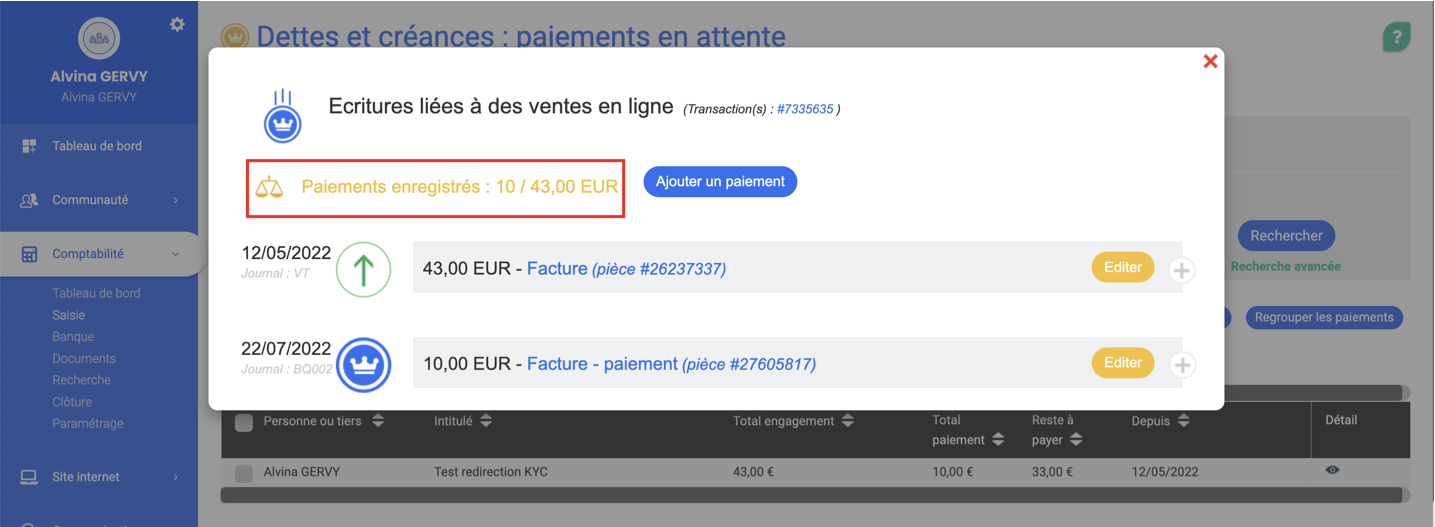
Task: Open settings gear in sidebar
Action: (177, 24)
